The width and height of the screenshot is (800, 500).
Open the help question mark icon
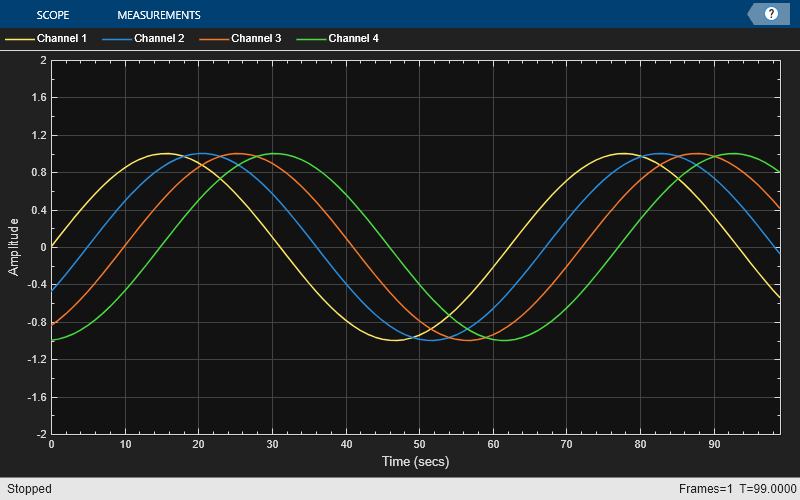pyautogui.click(x=771, y=14)
